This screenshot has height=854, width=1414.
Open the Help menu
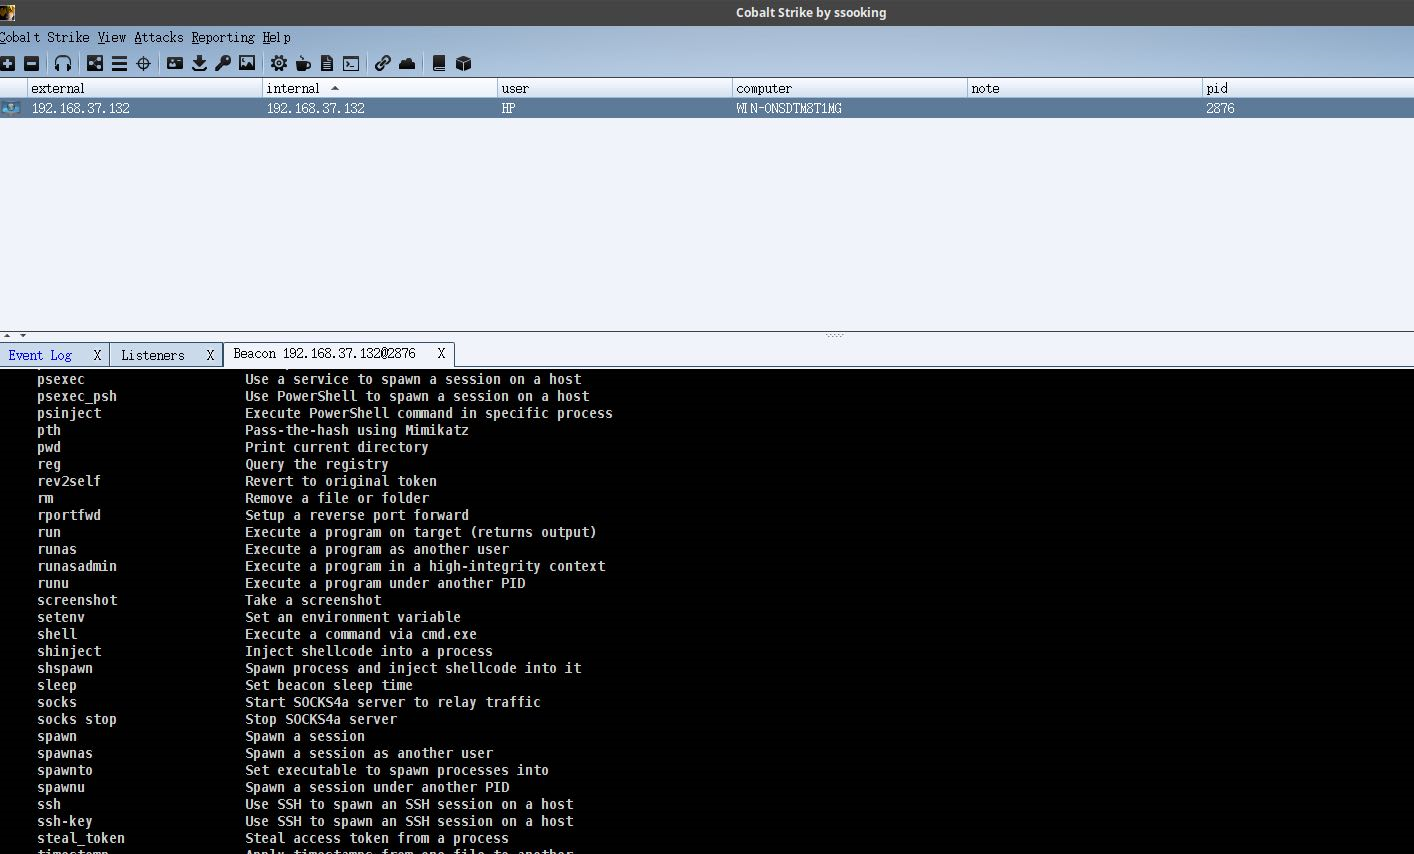[276, 37]
